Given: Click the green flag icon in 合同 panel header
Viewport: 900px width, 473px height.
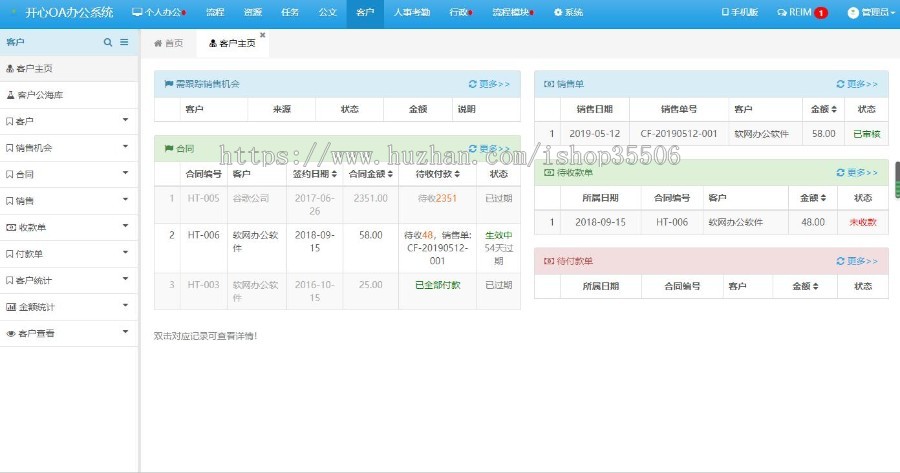Looking at the screenshot, I should click(169, 149).
